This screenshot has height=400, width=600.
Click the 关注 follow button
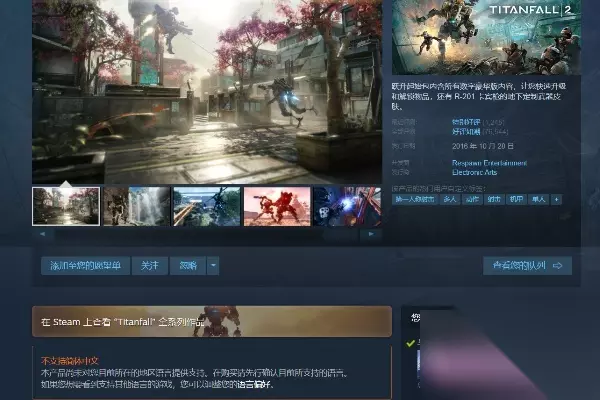click(150, 266)
